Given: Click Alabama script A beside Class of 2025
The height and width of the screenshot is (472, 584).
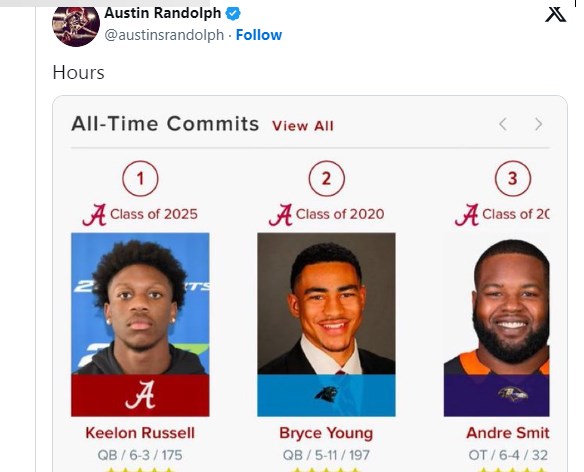Looking at the screenshot, I should click(94, 215).
